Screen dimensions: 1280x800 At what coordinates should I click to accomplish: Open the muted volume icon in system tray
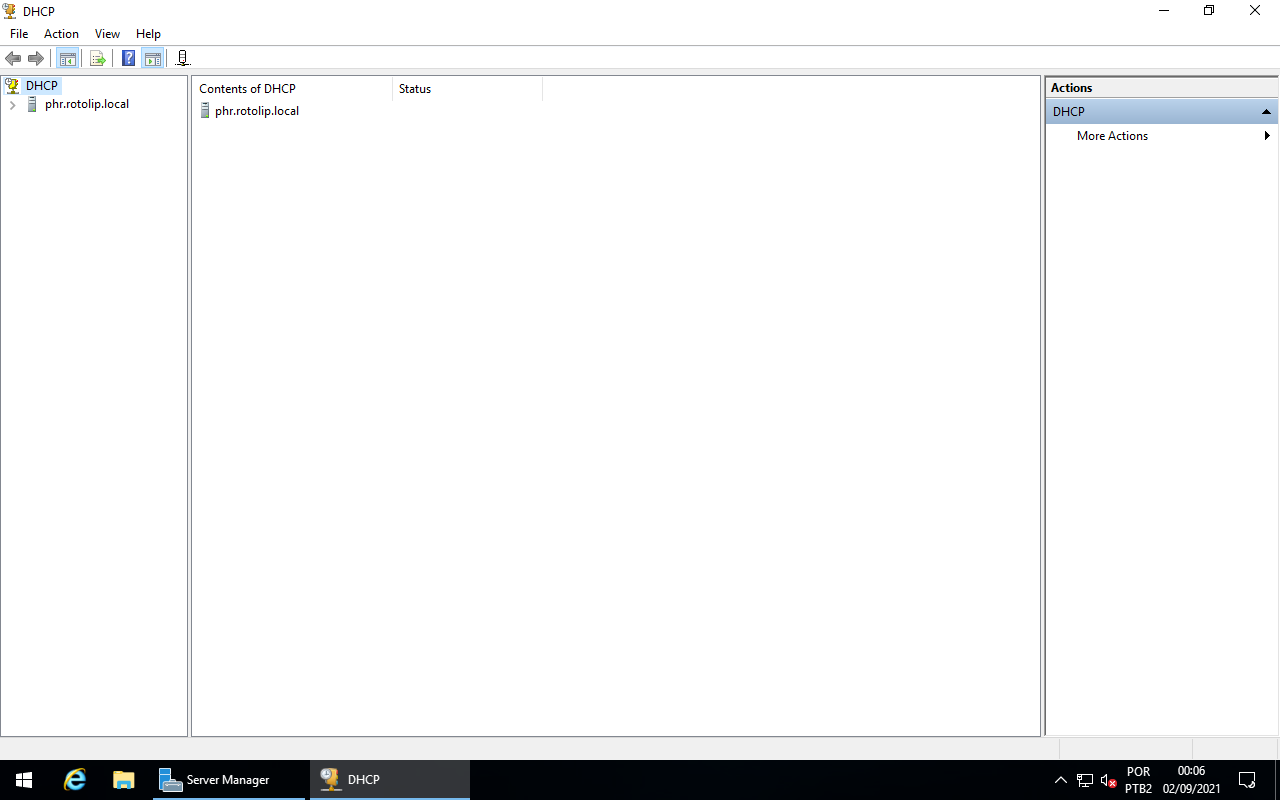[x=1106, y=780]
